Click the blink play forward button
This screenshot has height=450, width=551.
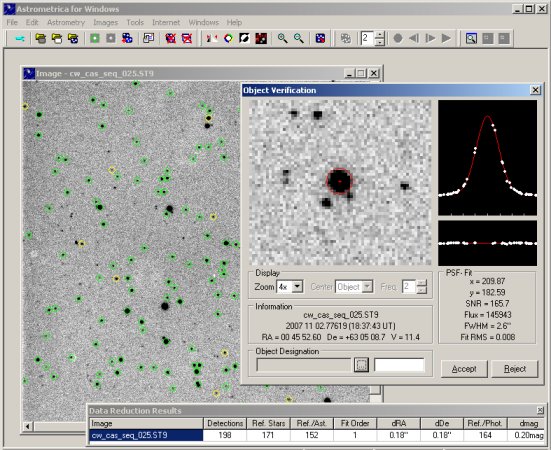(x=446, y=38)
